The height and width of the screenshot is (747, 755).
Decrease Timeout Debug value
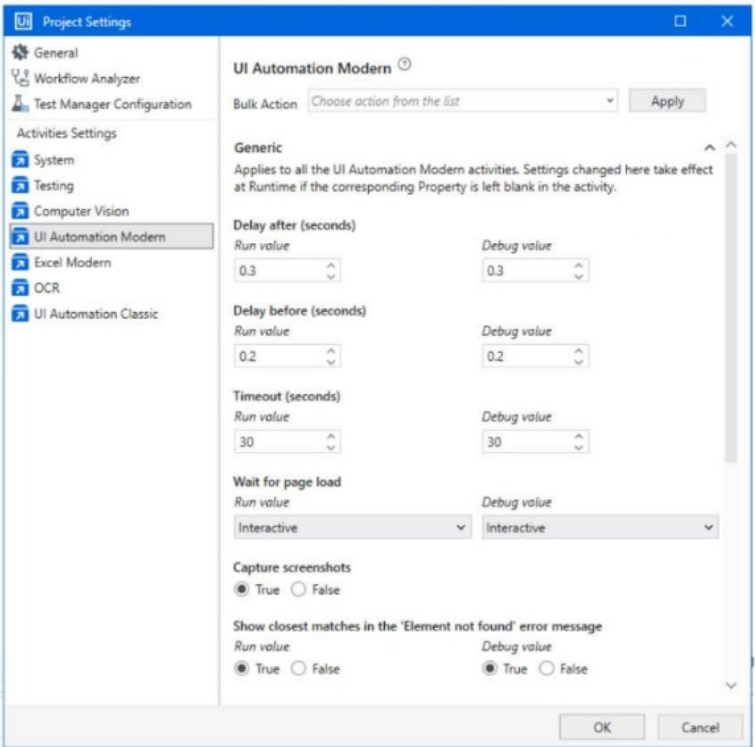(579, 447)
